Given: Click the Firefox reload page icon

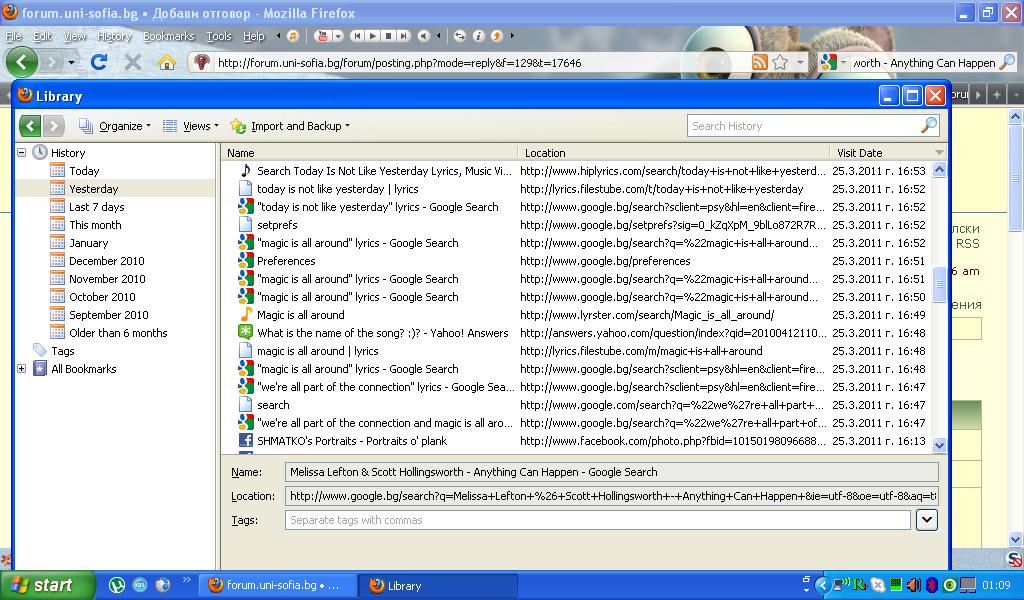Looking at the screenshot, I should [99, 62].
